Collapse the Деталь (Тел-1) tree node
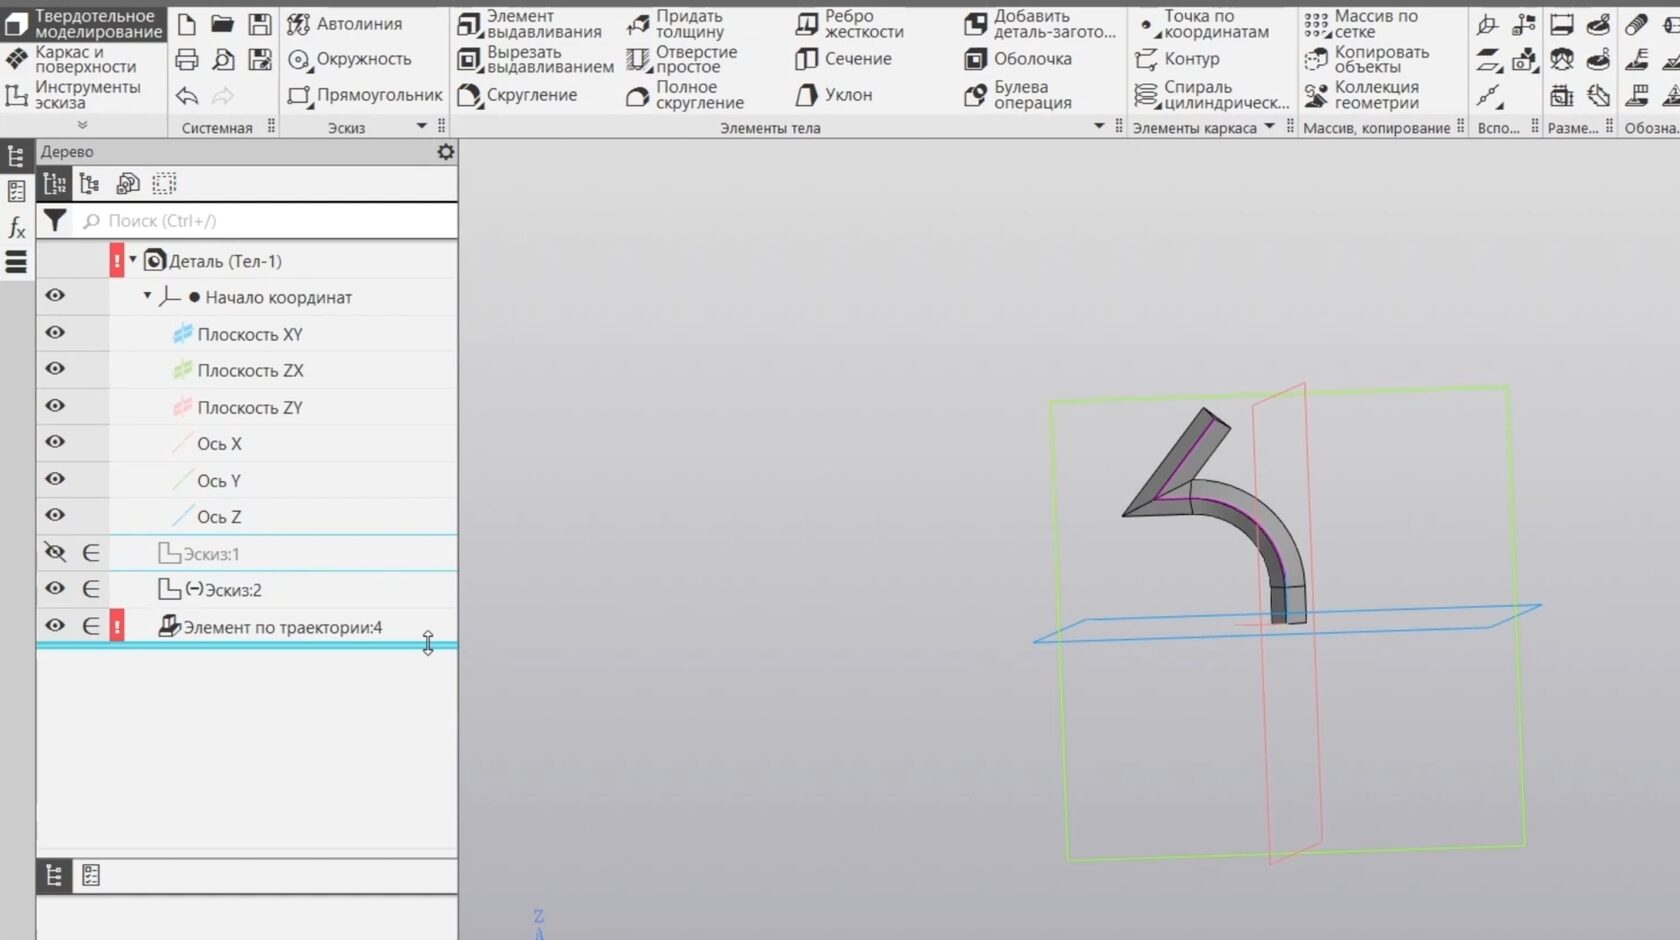The width and height of the screenshot is (1680, 940). 133,260
